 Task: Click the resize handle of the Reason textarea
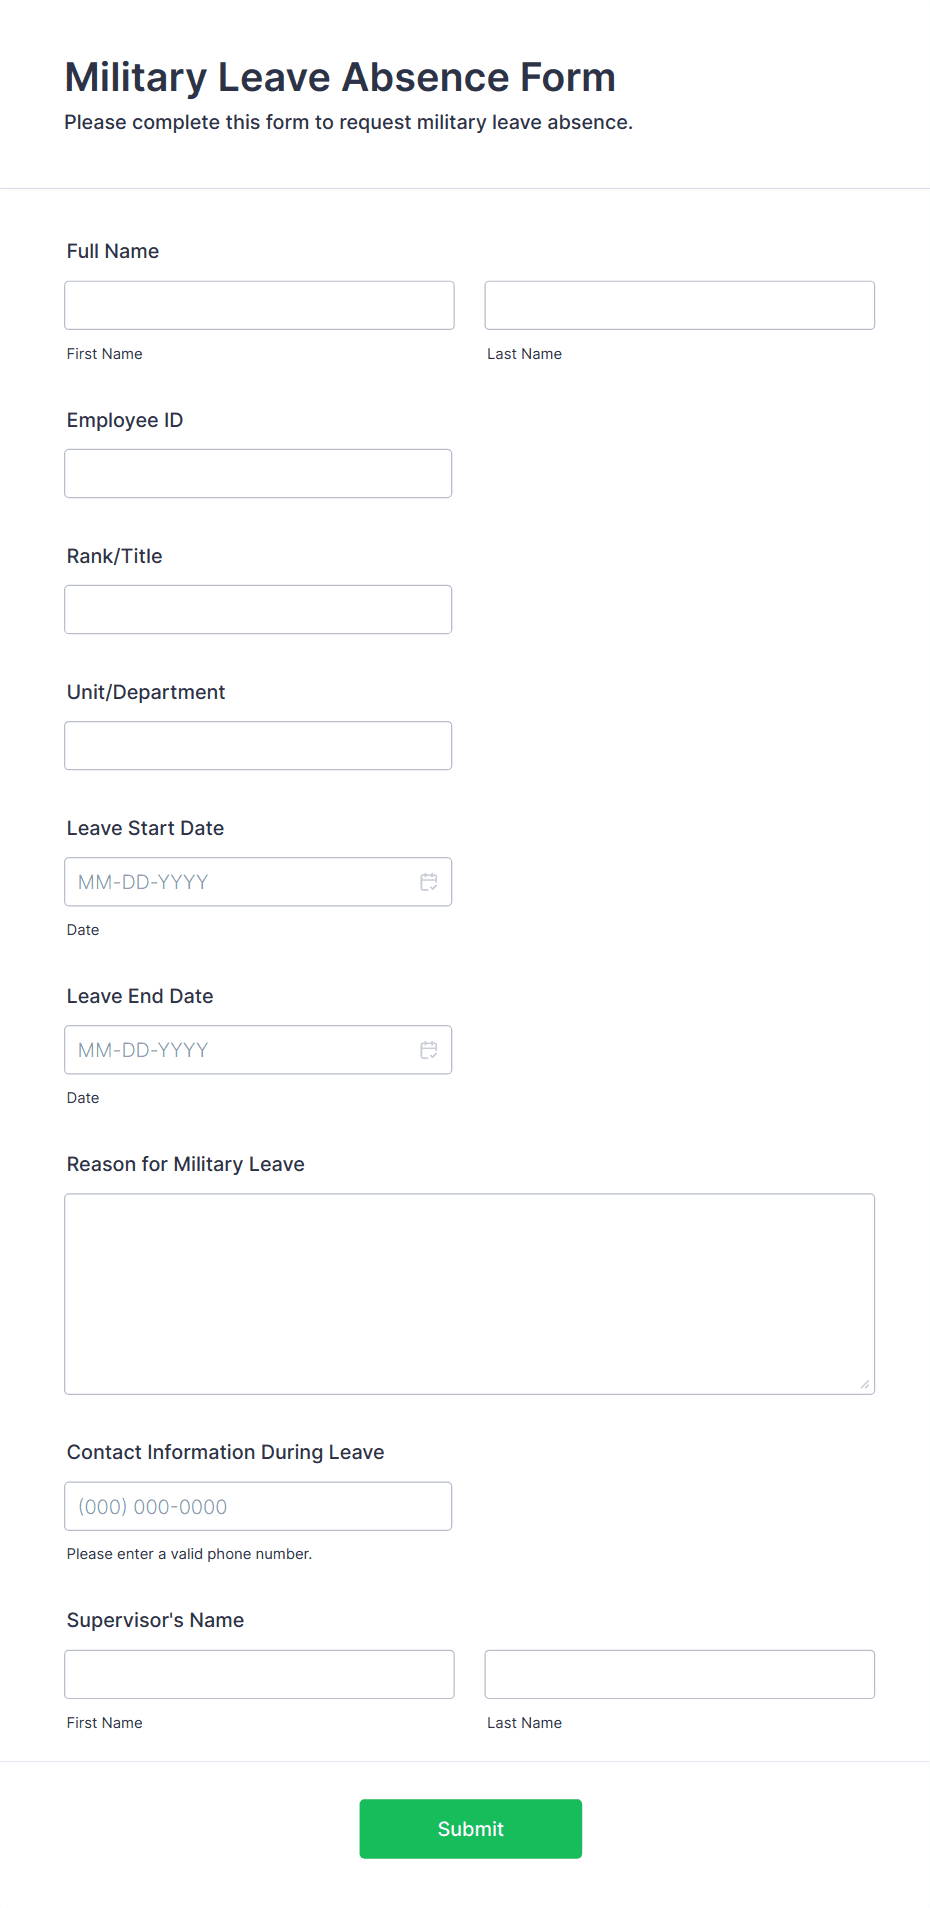(864, 1384)
